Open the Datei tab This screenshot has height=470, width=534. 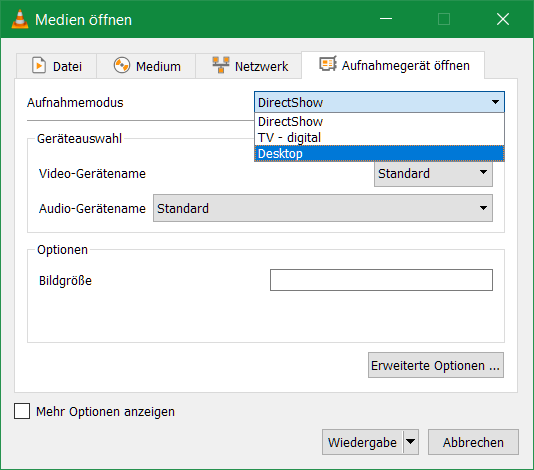[x=57, y=66]
